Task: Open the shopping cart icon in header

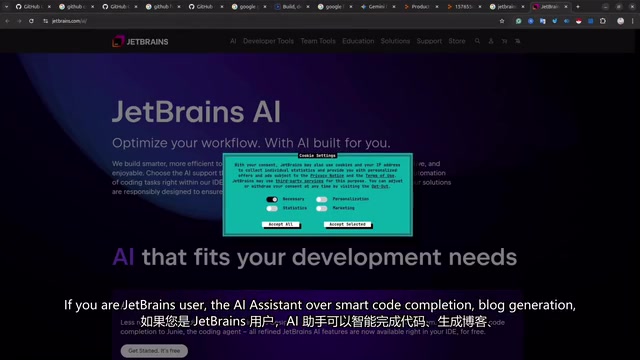Action: (x=504, y=41)
